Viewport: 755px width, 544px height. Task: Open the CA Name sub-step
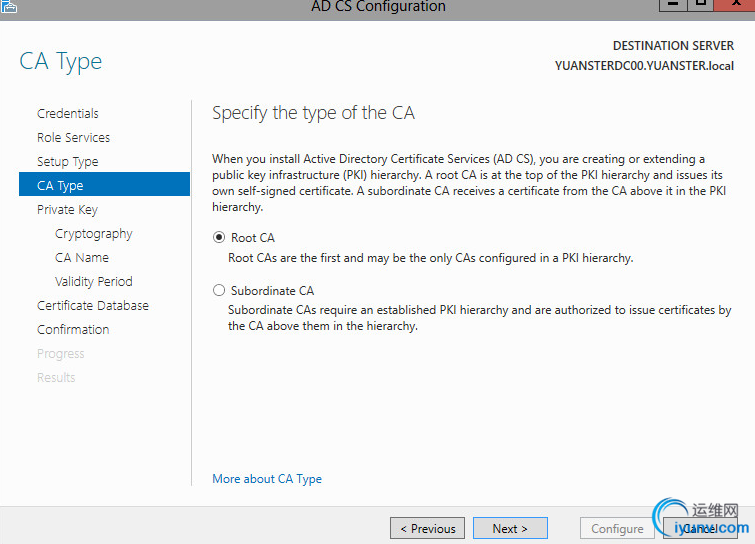coord(82,258)
